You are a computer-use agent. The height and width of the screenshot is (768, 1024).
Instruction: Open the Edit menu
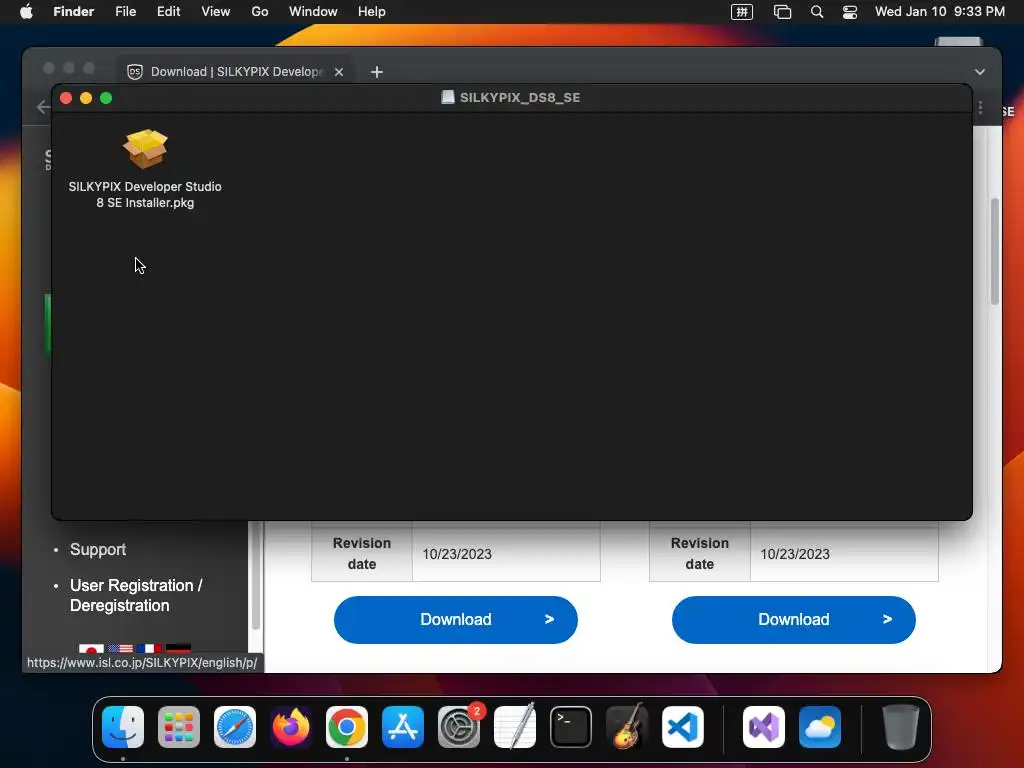coord(168,12)
